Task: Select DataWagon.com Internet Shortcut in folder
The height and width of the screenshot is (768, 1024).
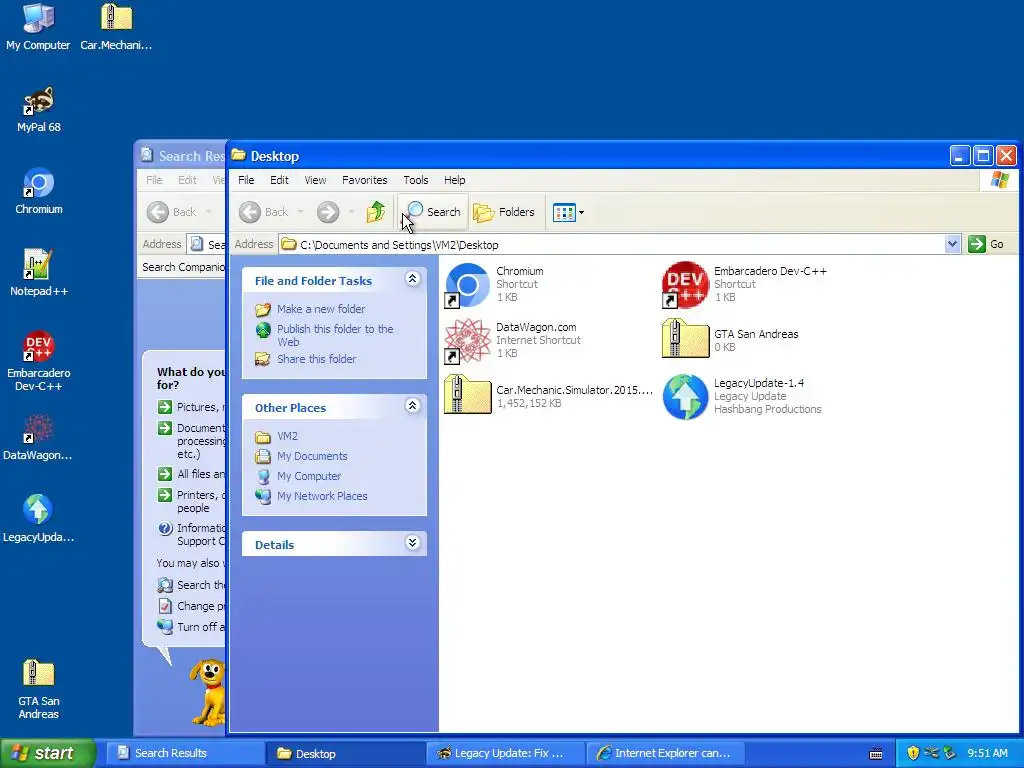Action: pyautogui.click(x=513, y=340)
